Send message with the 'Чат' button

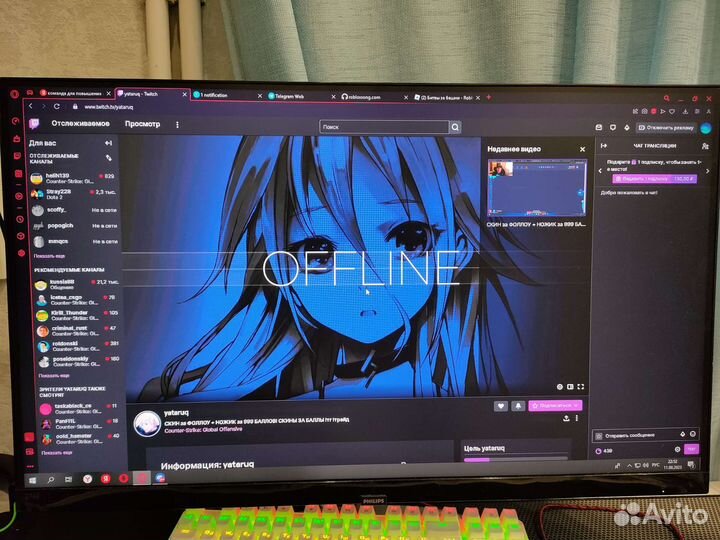coord(691,449)
